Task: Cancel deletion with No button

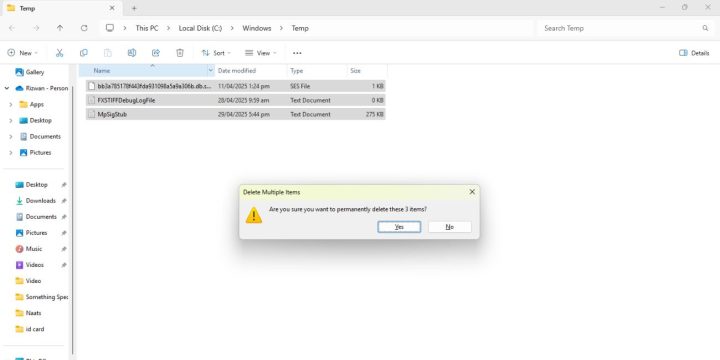Action: (450, 227)
